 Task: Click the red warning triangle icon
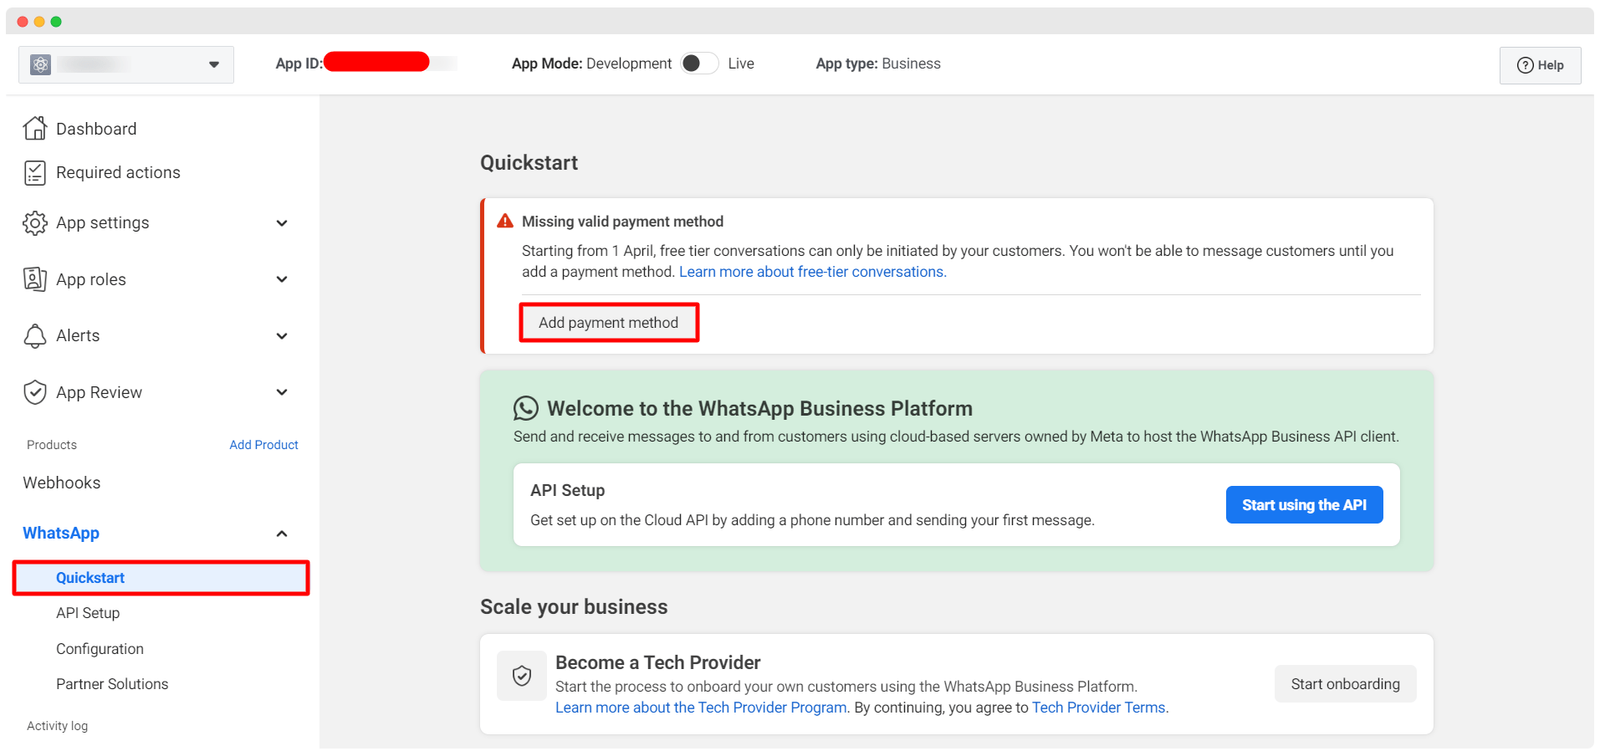coord(505,221)
